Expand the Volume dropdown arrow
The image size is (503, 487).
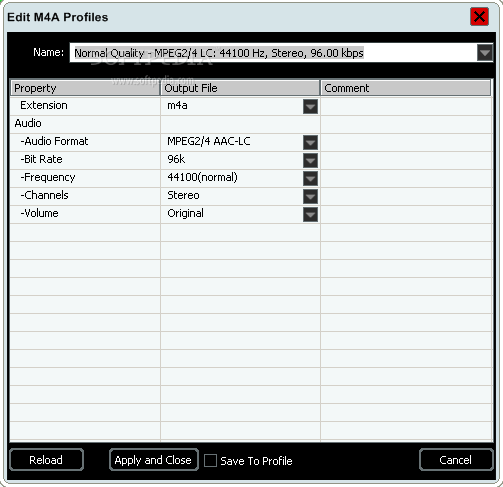point(310,215)
